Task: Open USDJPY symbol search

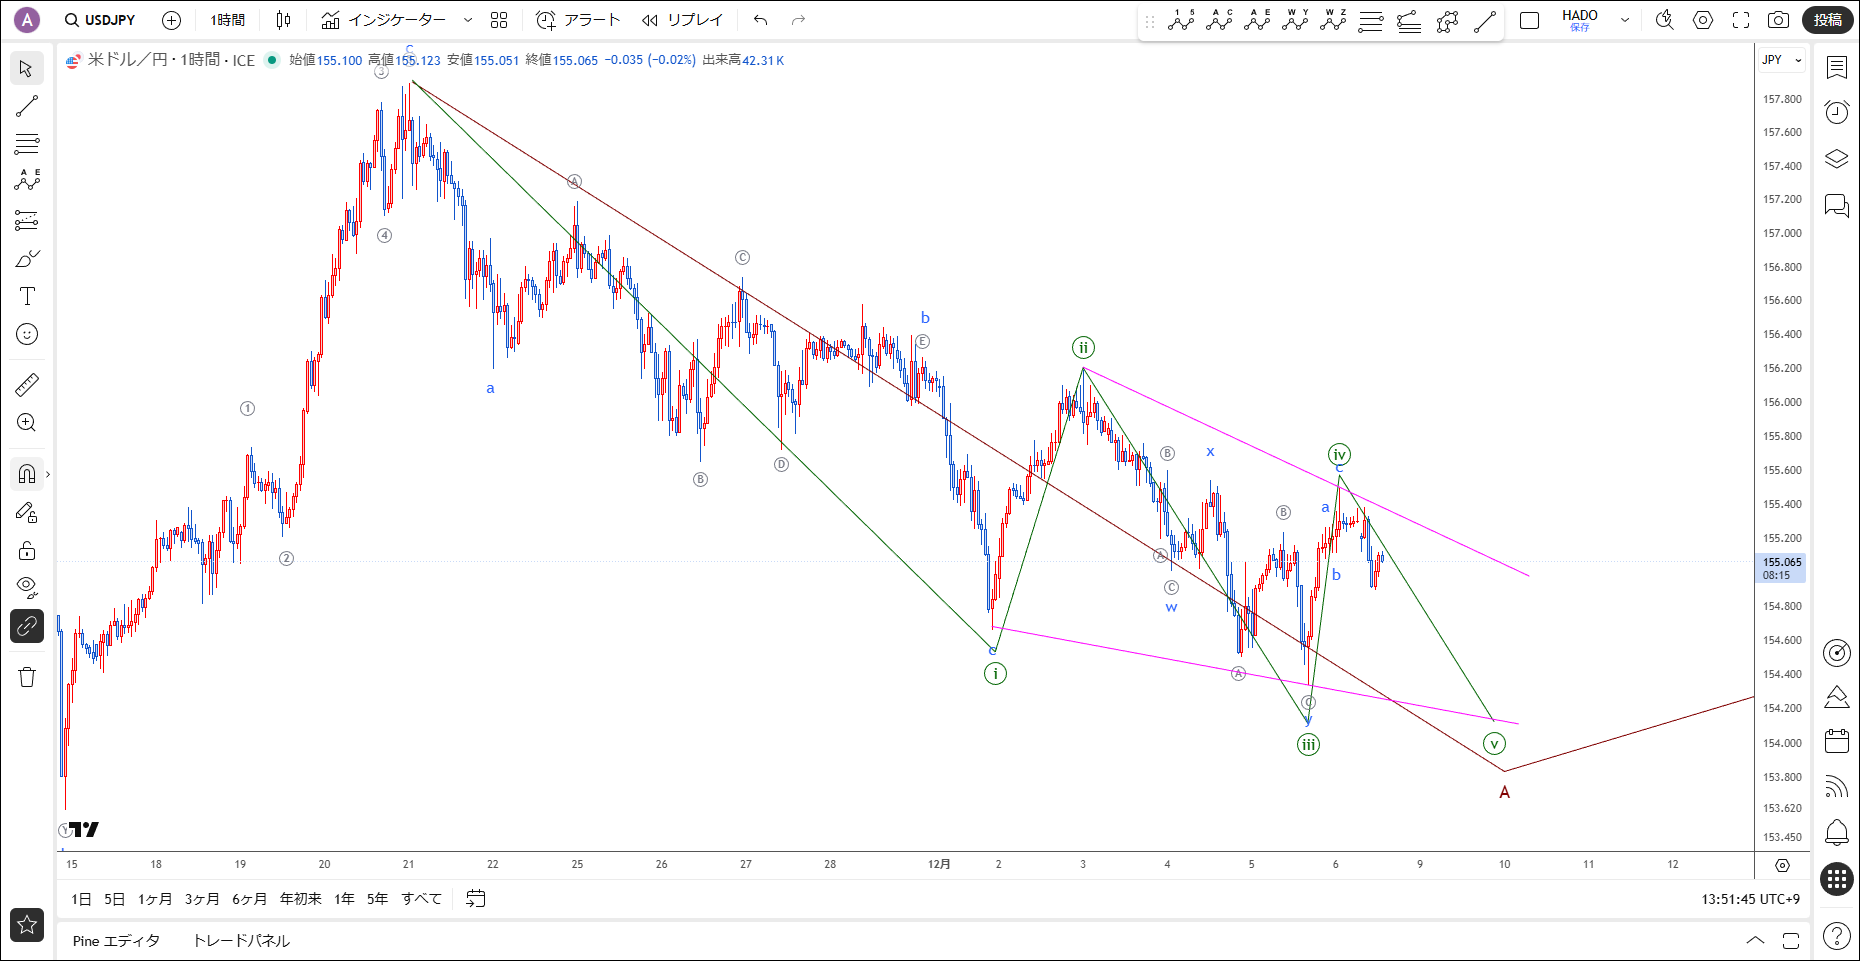Action: pos(100,20)
